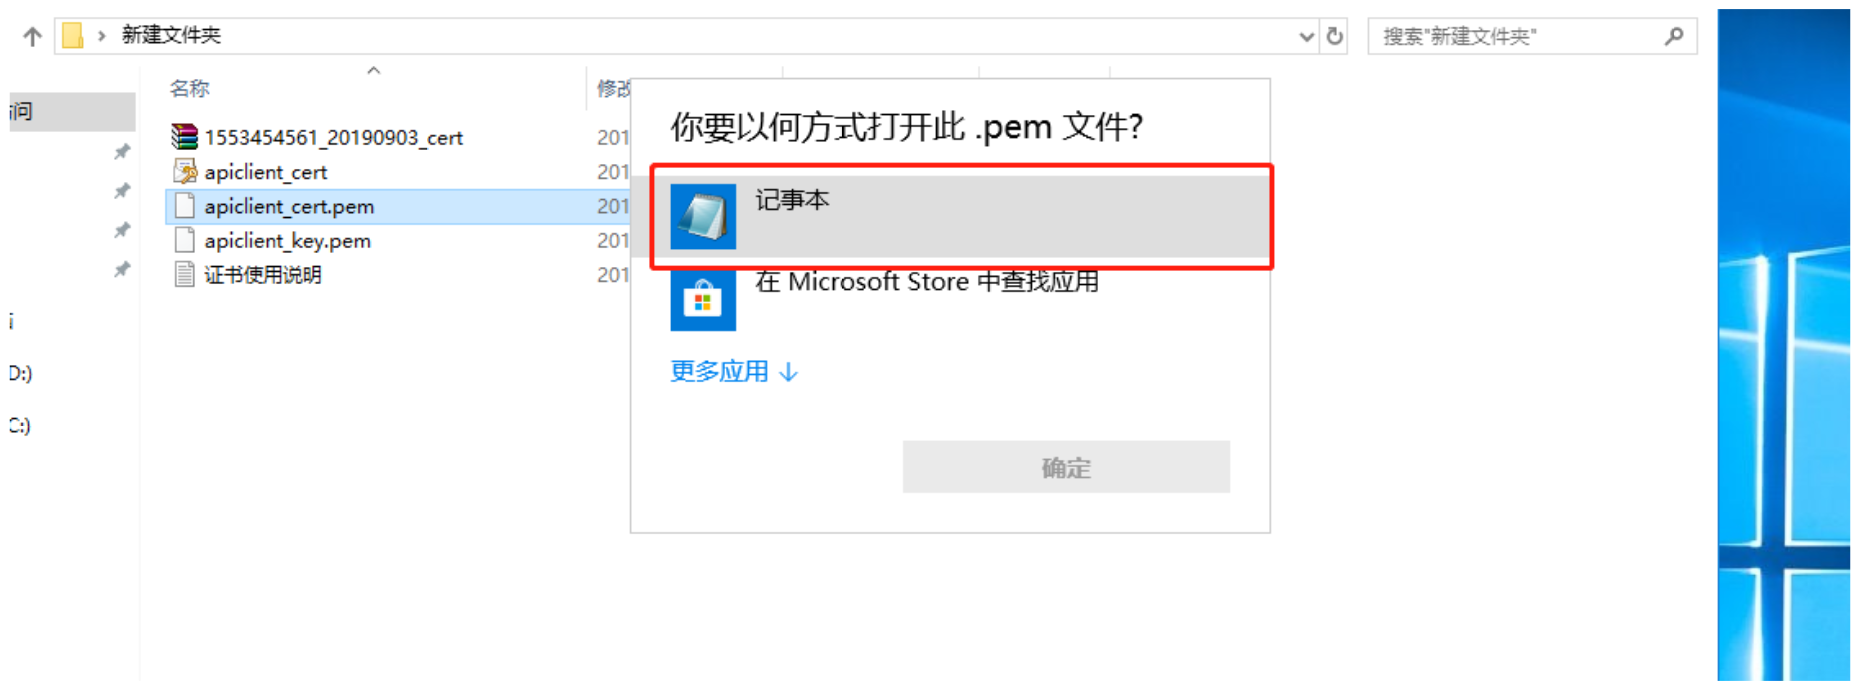Click the Notepad app icon
Image resolution: width=1860 pixels, height=688 pixels.
tap(703, 216)
